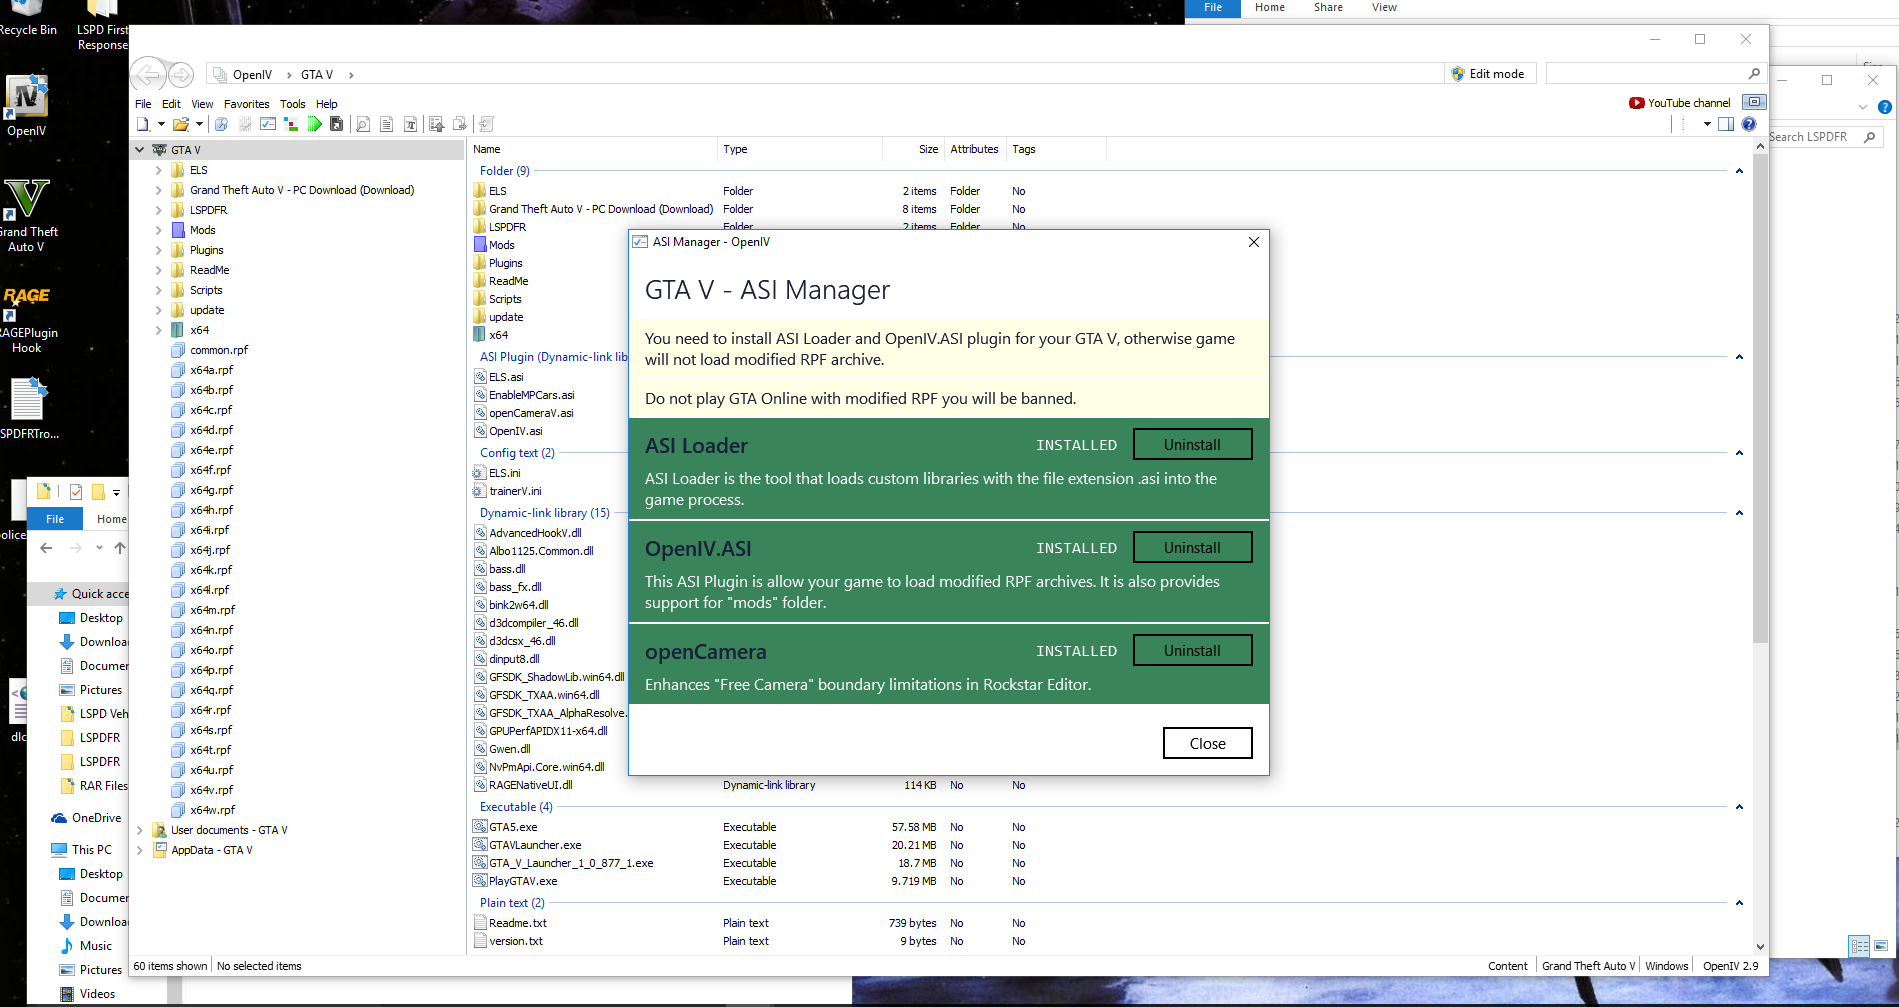Open the Favorites menu
1899x1007 pixels.
click(x=246, y=104)
